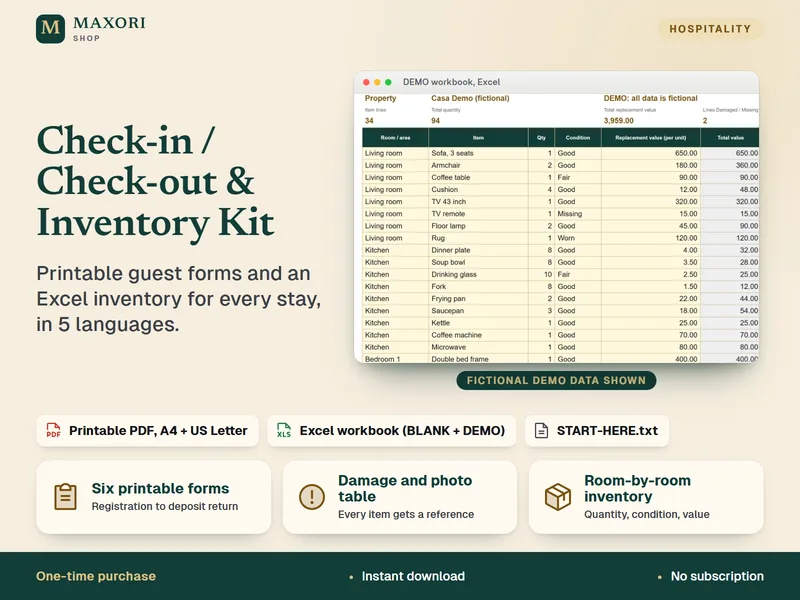This screenshot has width=800, height=600.
Task: Click the clipboard icon for printable forms
Action: 66,497
